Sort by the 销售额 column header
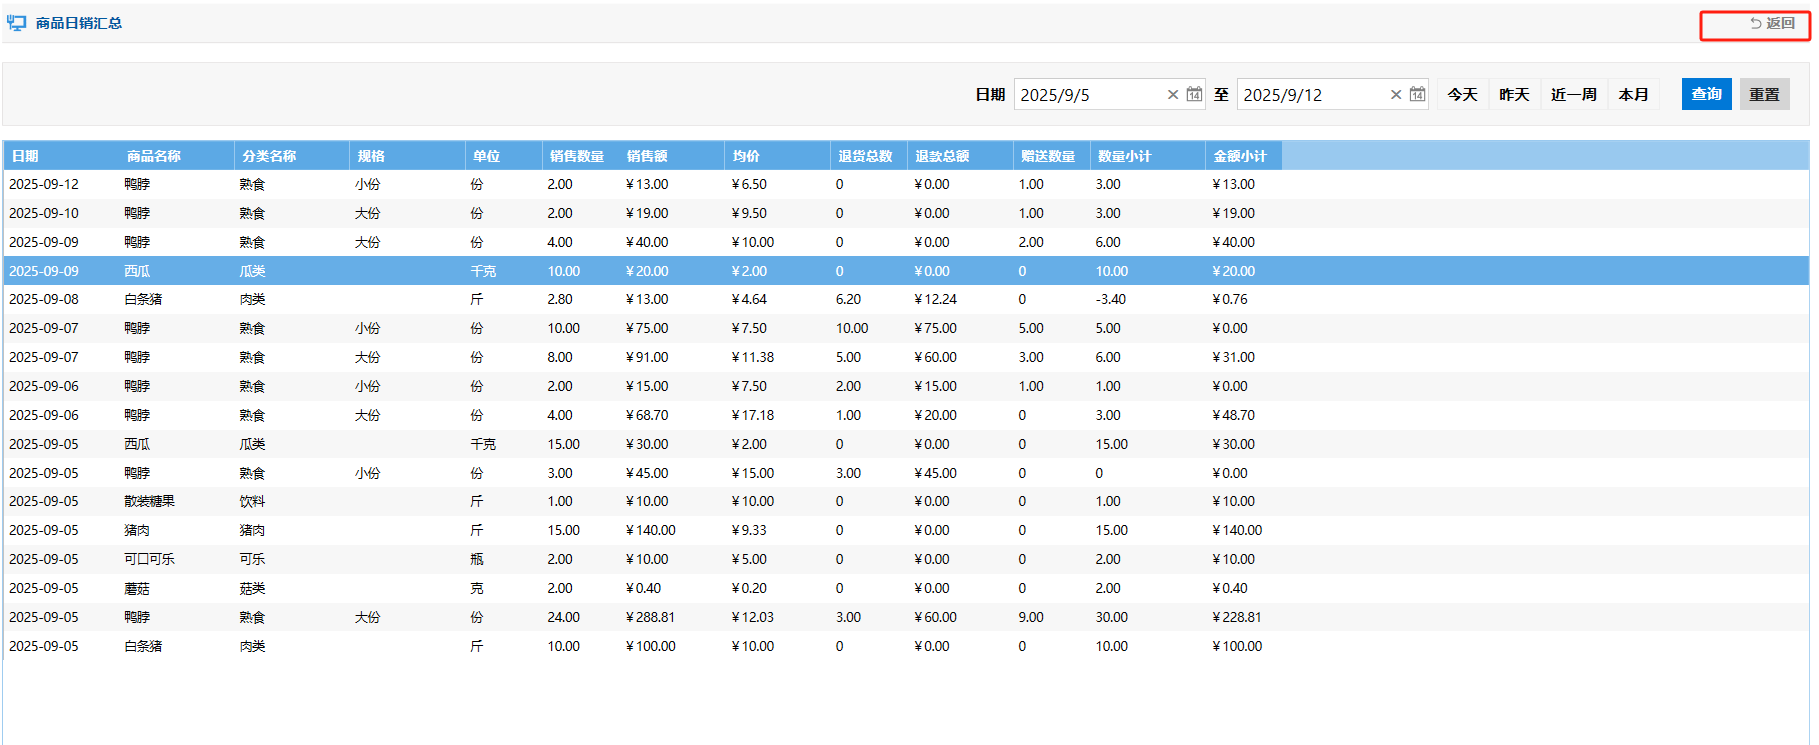The width and height of the screenshot is (1819, 745). (x=647, y=156)
